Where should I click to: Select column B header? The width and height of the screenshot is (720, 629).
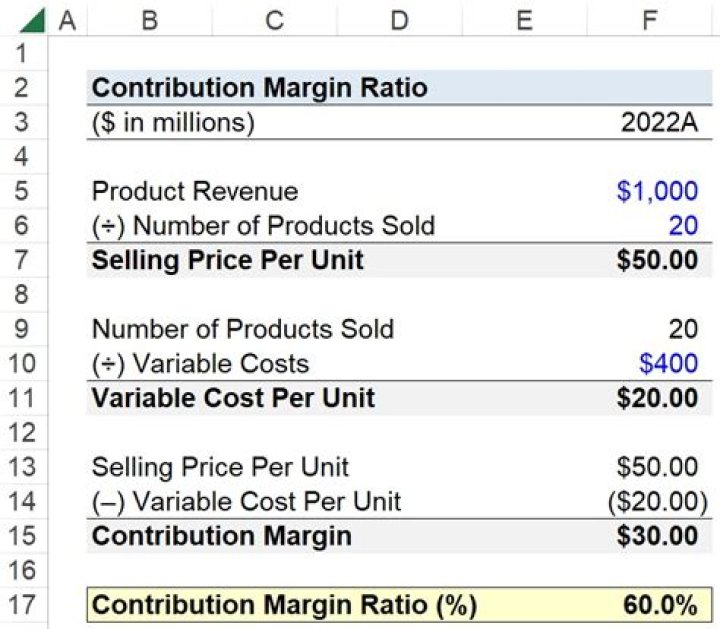(149, 19)
